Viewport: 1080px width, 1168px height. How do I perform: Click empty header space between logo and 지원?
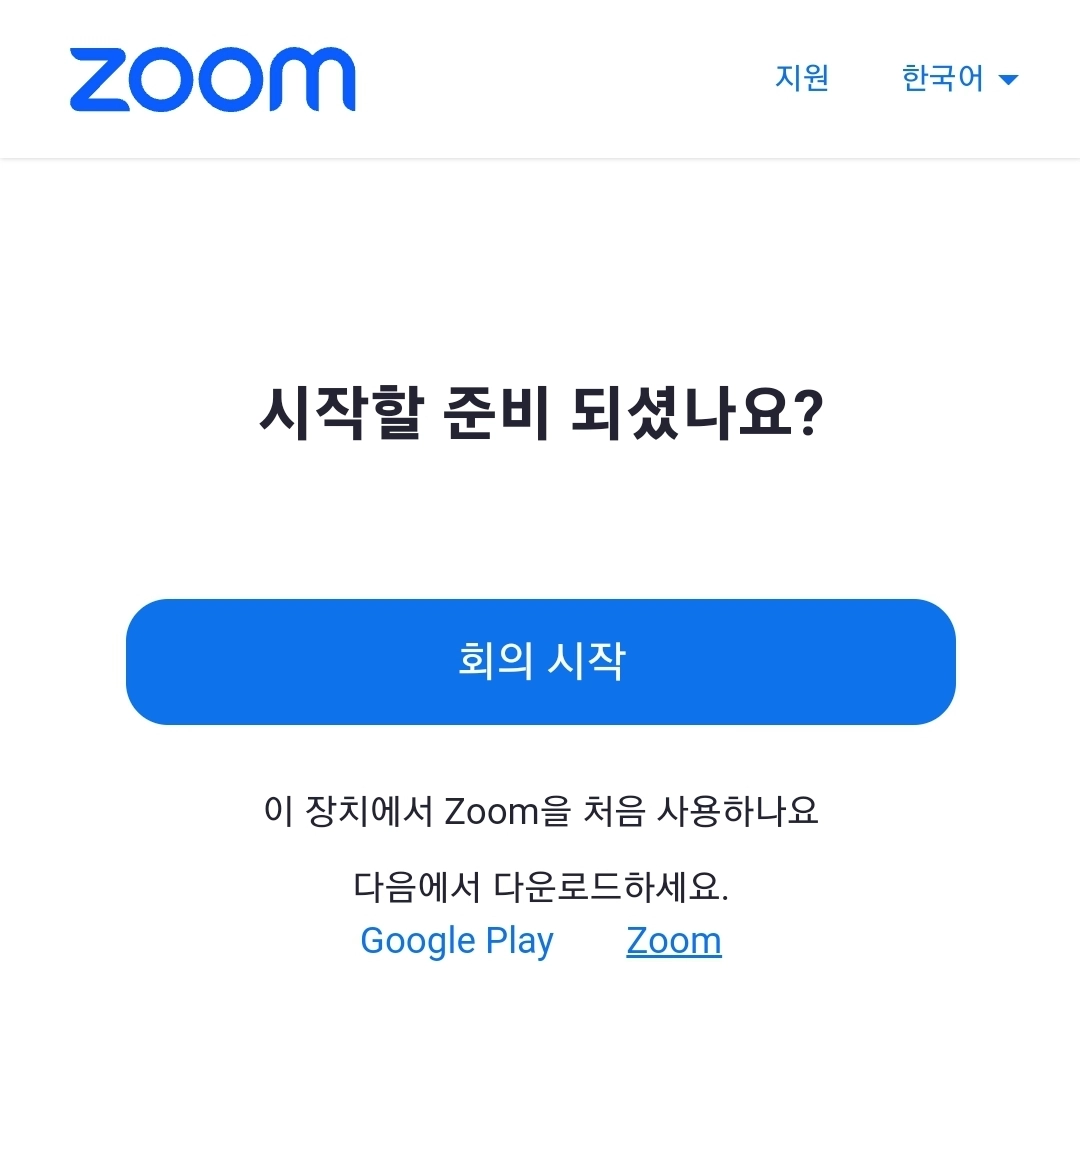click(x=565, y=79)
